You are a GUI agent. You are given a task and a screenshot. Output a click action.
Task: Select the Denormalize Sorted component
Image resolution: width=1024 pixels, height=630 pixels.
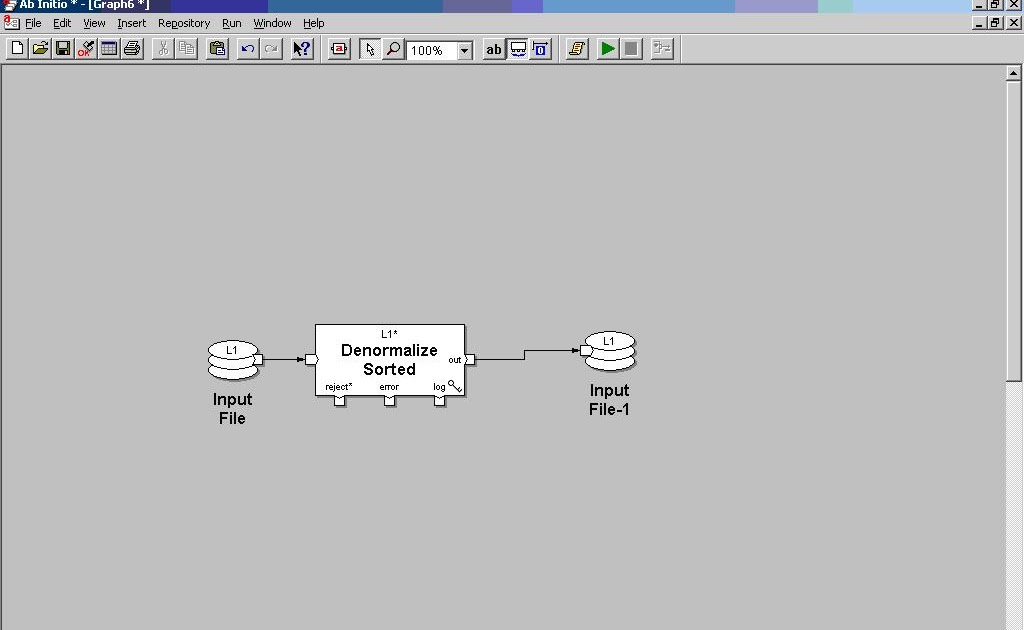[389, 360]
